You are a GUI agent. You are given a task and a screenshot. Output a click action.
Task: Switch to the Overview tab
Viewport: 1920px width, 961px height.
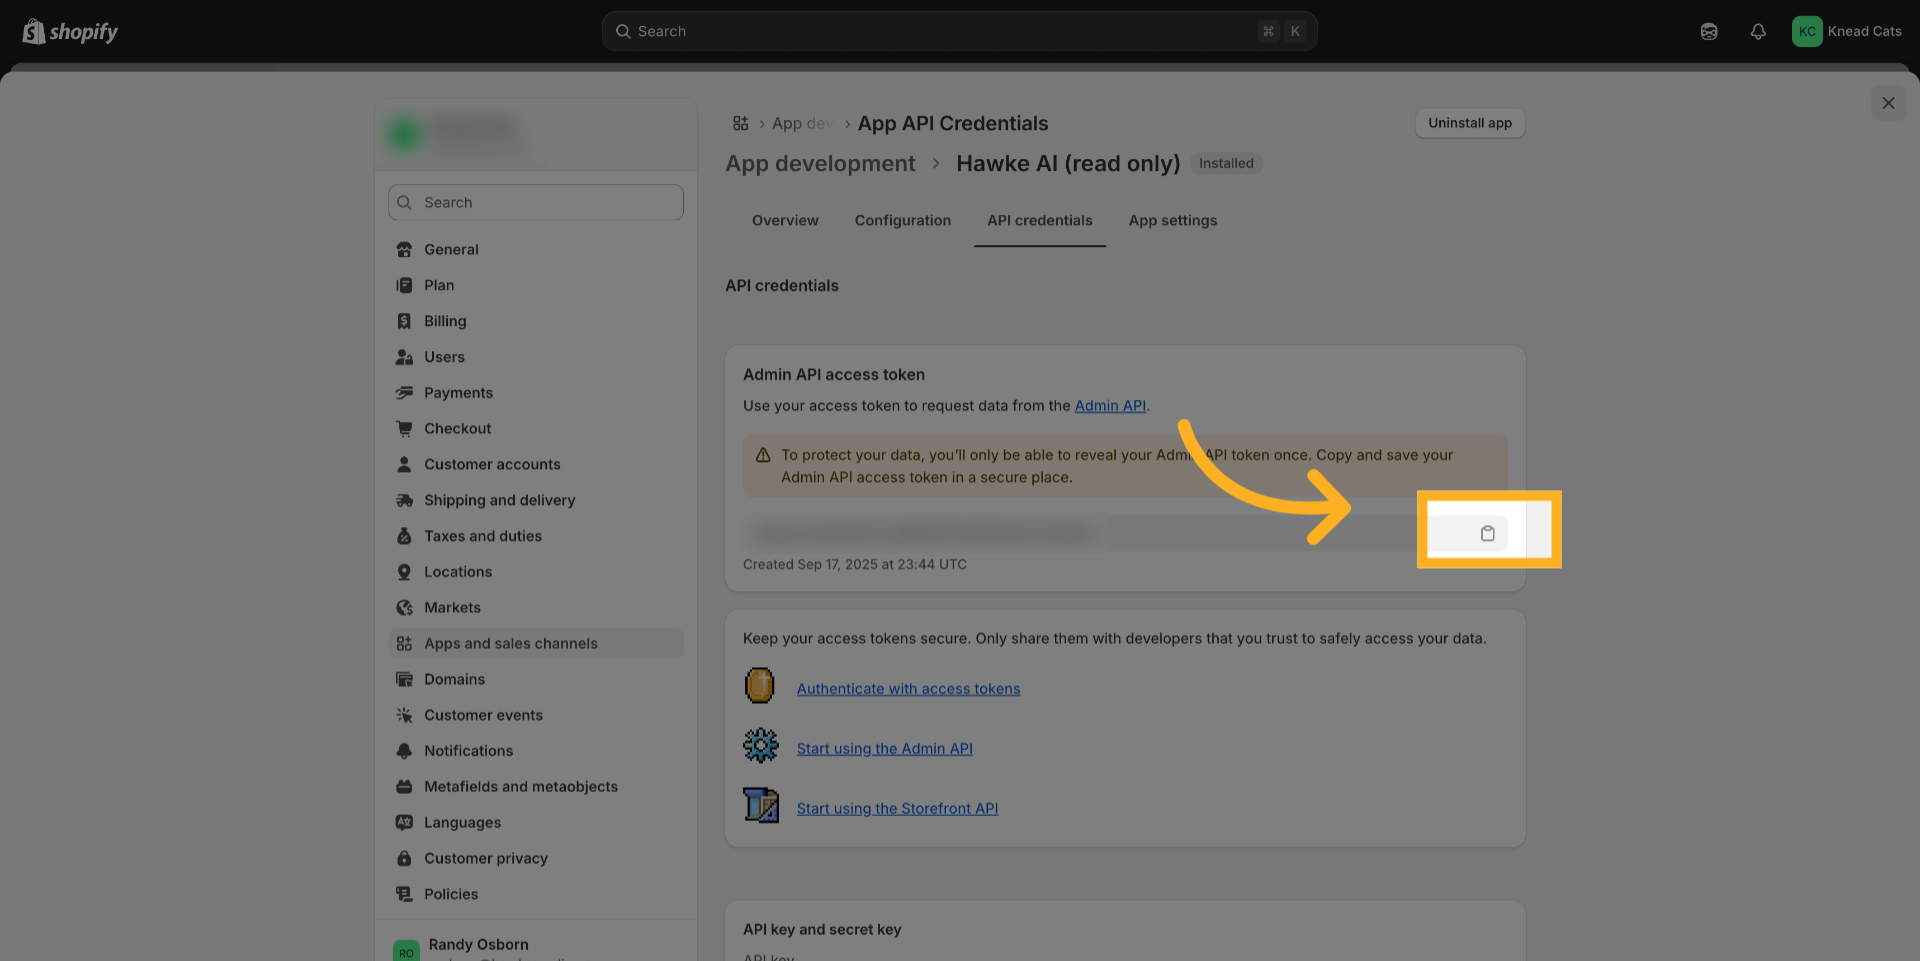click(784, 220)
